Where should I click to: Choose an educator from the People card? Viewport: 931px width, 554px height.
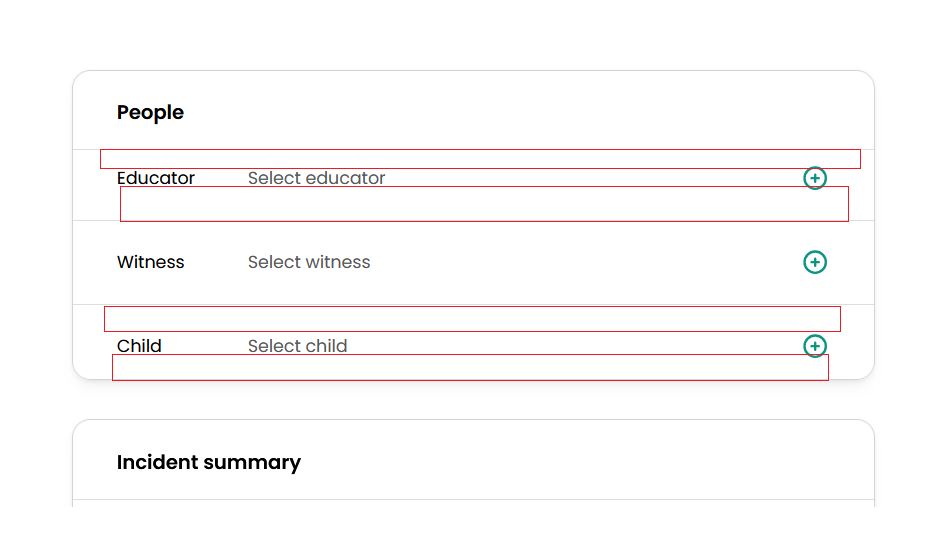point(316,178)
